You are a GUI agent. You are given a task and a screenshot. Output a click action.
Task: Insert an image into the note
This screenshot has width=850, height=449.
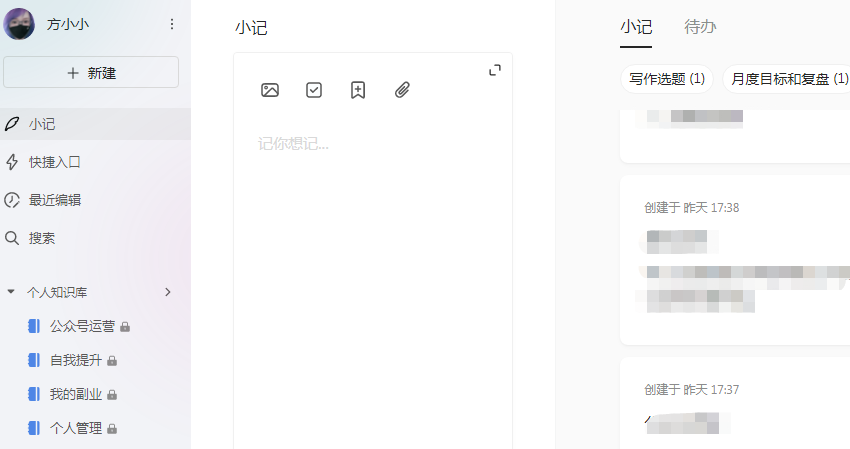click(x=270, y=90)
